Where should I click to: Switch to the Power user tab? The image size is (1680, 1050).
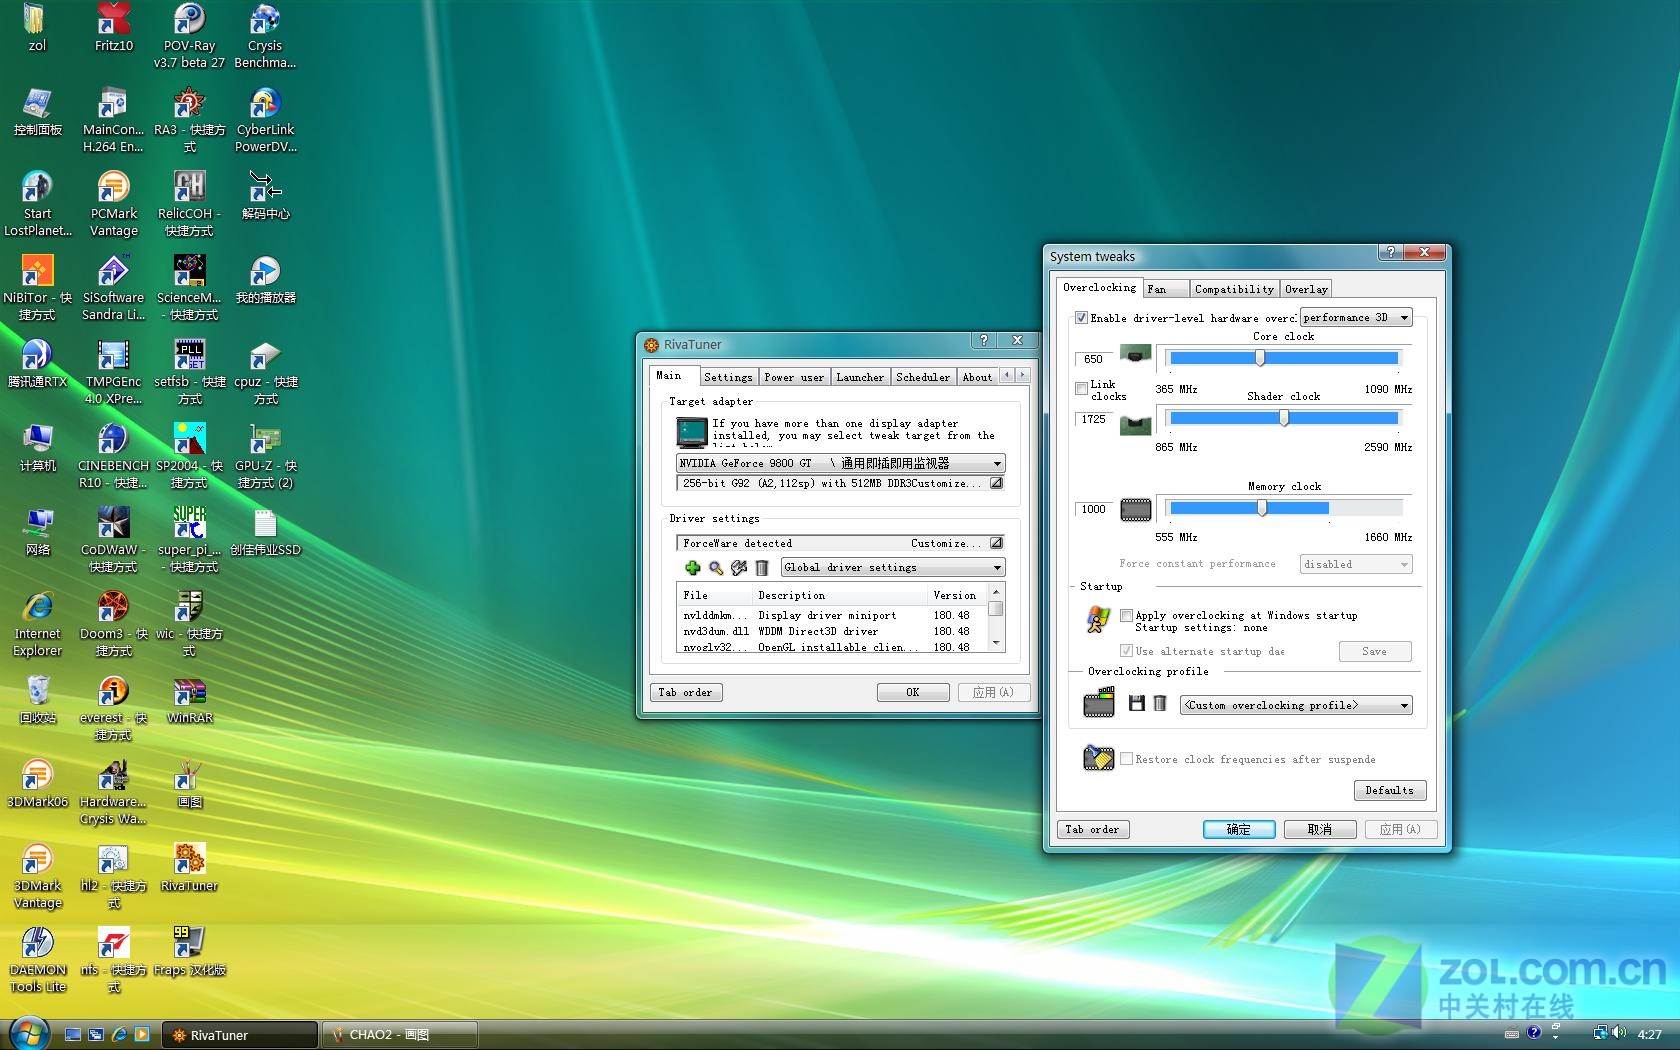point(794,377)
